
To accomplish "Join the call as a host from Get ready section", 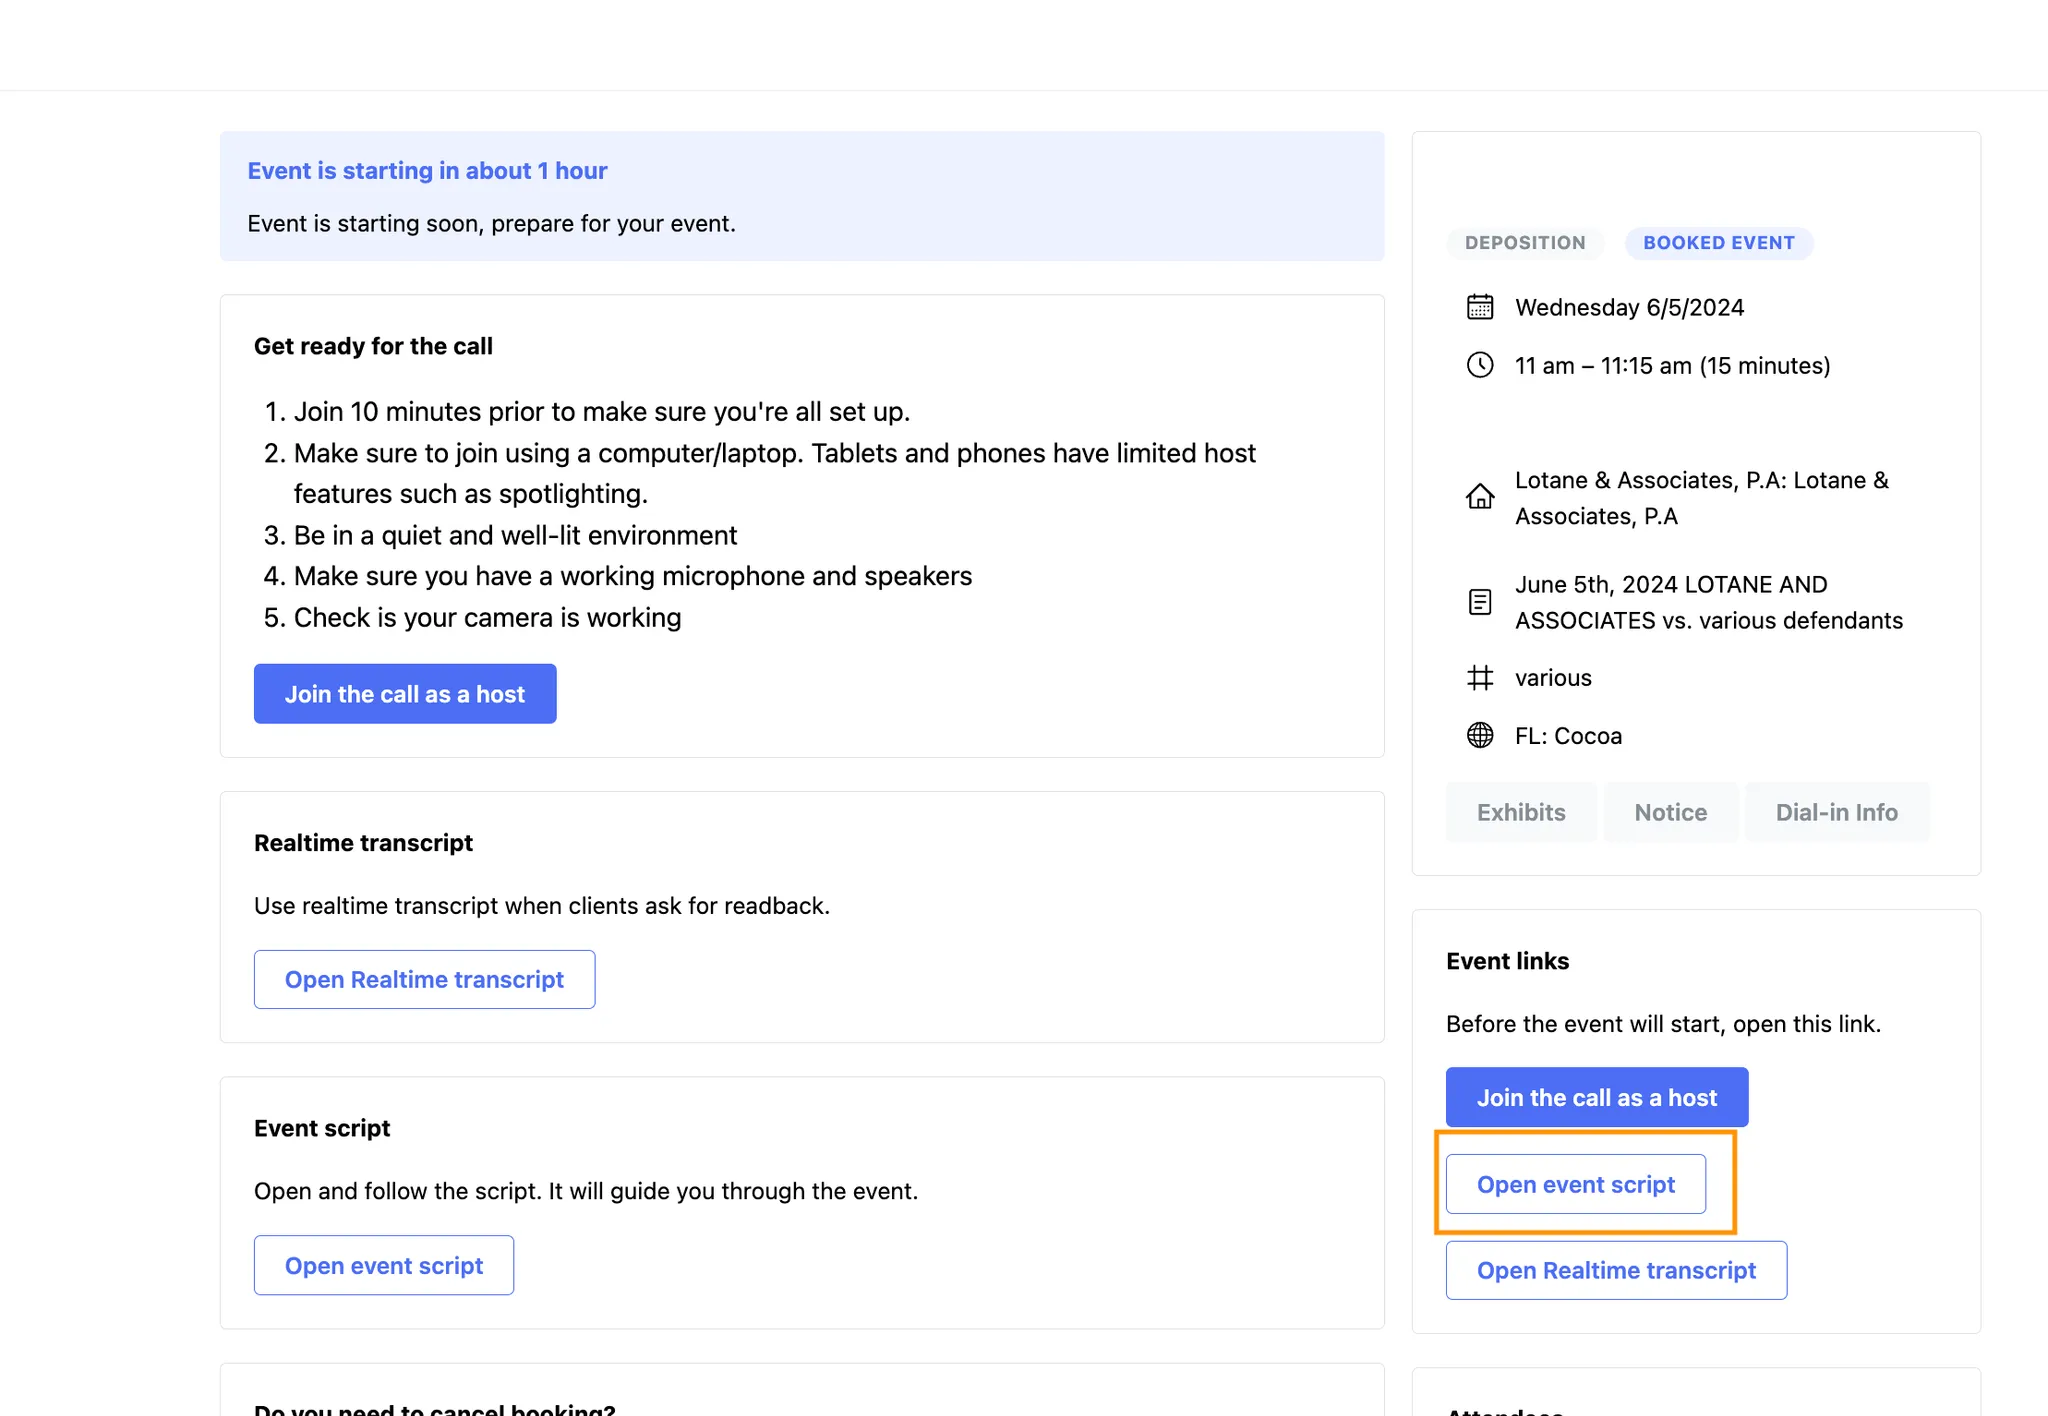I will pos(405,694).
